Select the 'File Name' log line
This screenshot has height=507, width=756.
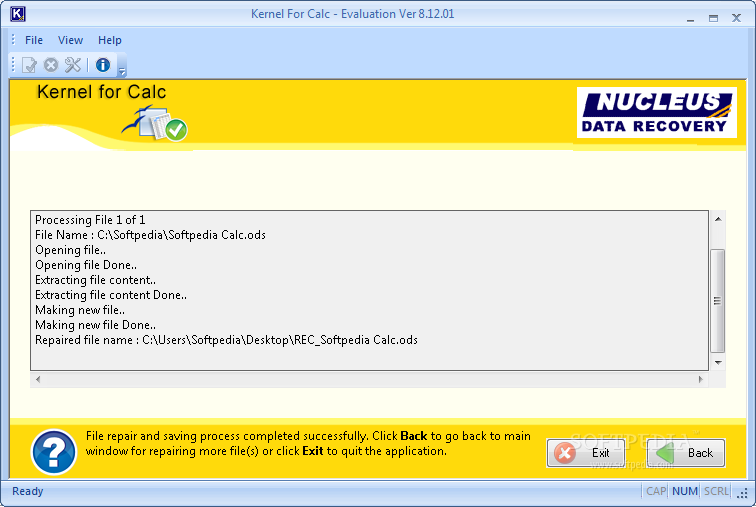(x=150, y=235)
